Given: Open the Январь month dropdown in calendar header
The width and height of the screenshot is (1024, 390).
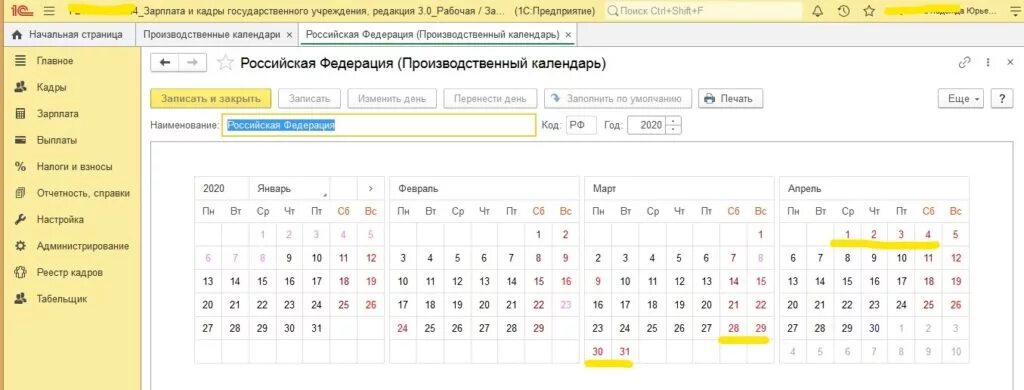Looking at the screenshot, I should pos(289,188).
